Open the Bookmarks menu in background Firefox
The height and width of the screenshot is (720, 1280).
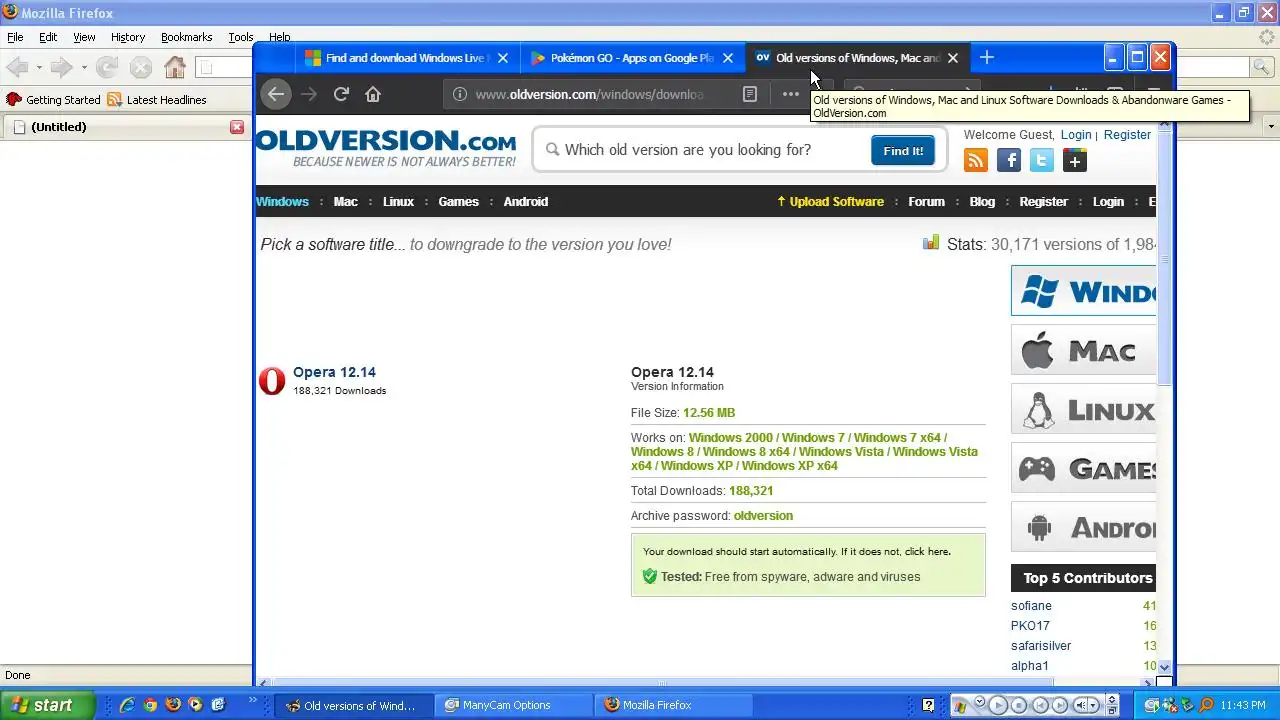click(186, 37)
